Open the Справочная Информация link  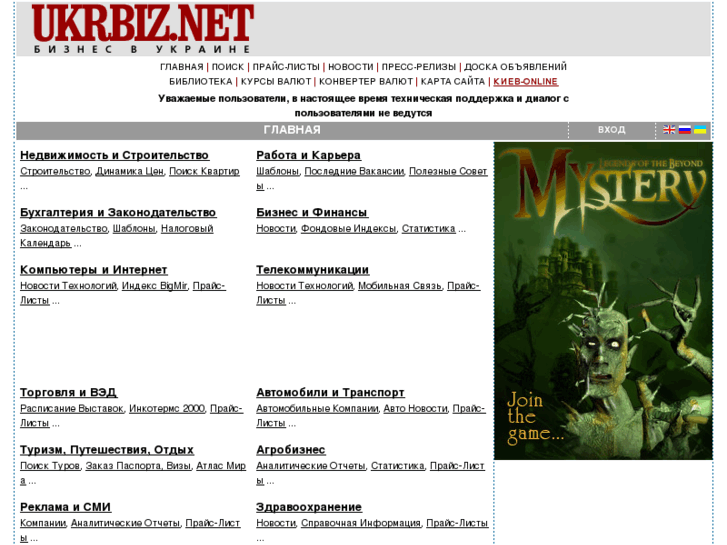pos(361,523)
